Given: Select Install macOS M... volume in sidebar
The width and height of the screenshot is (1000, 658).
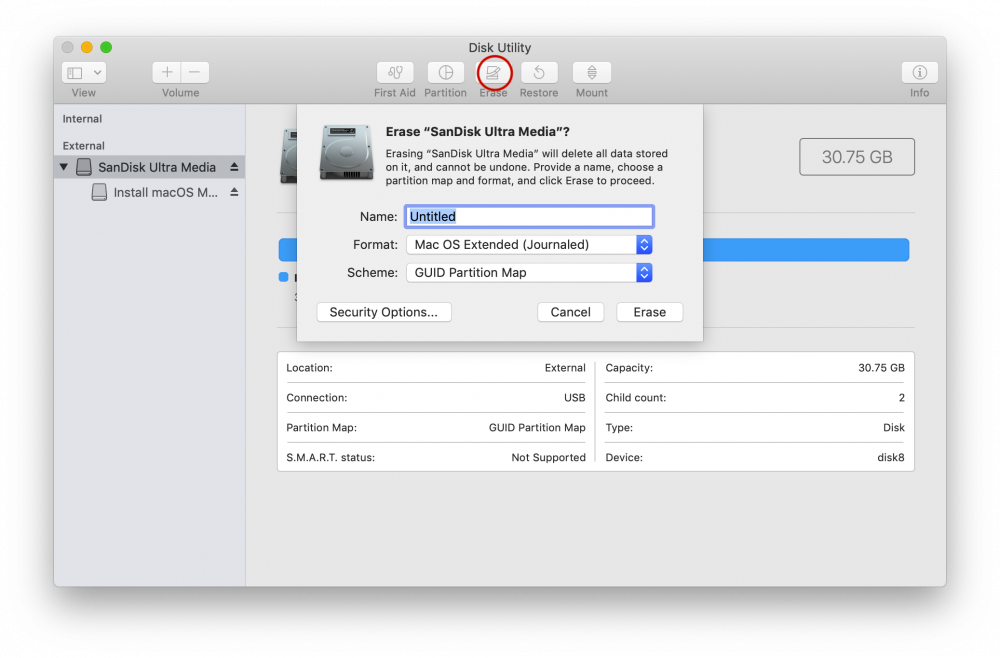Looking at the screenshot, I should [150, 192].
